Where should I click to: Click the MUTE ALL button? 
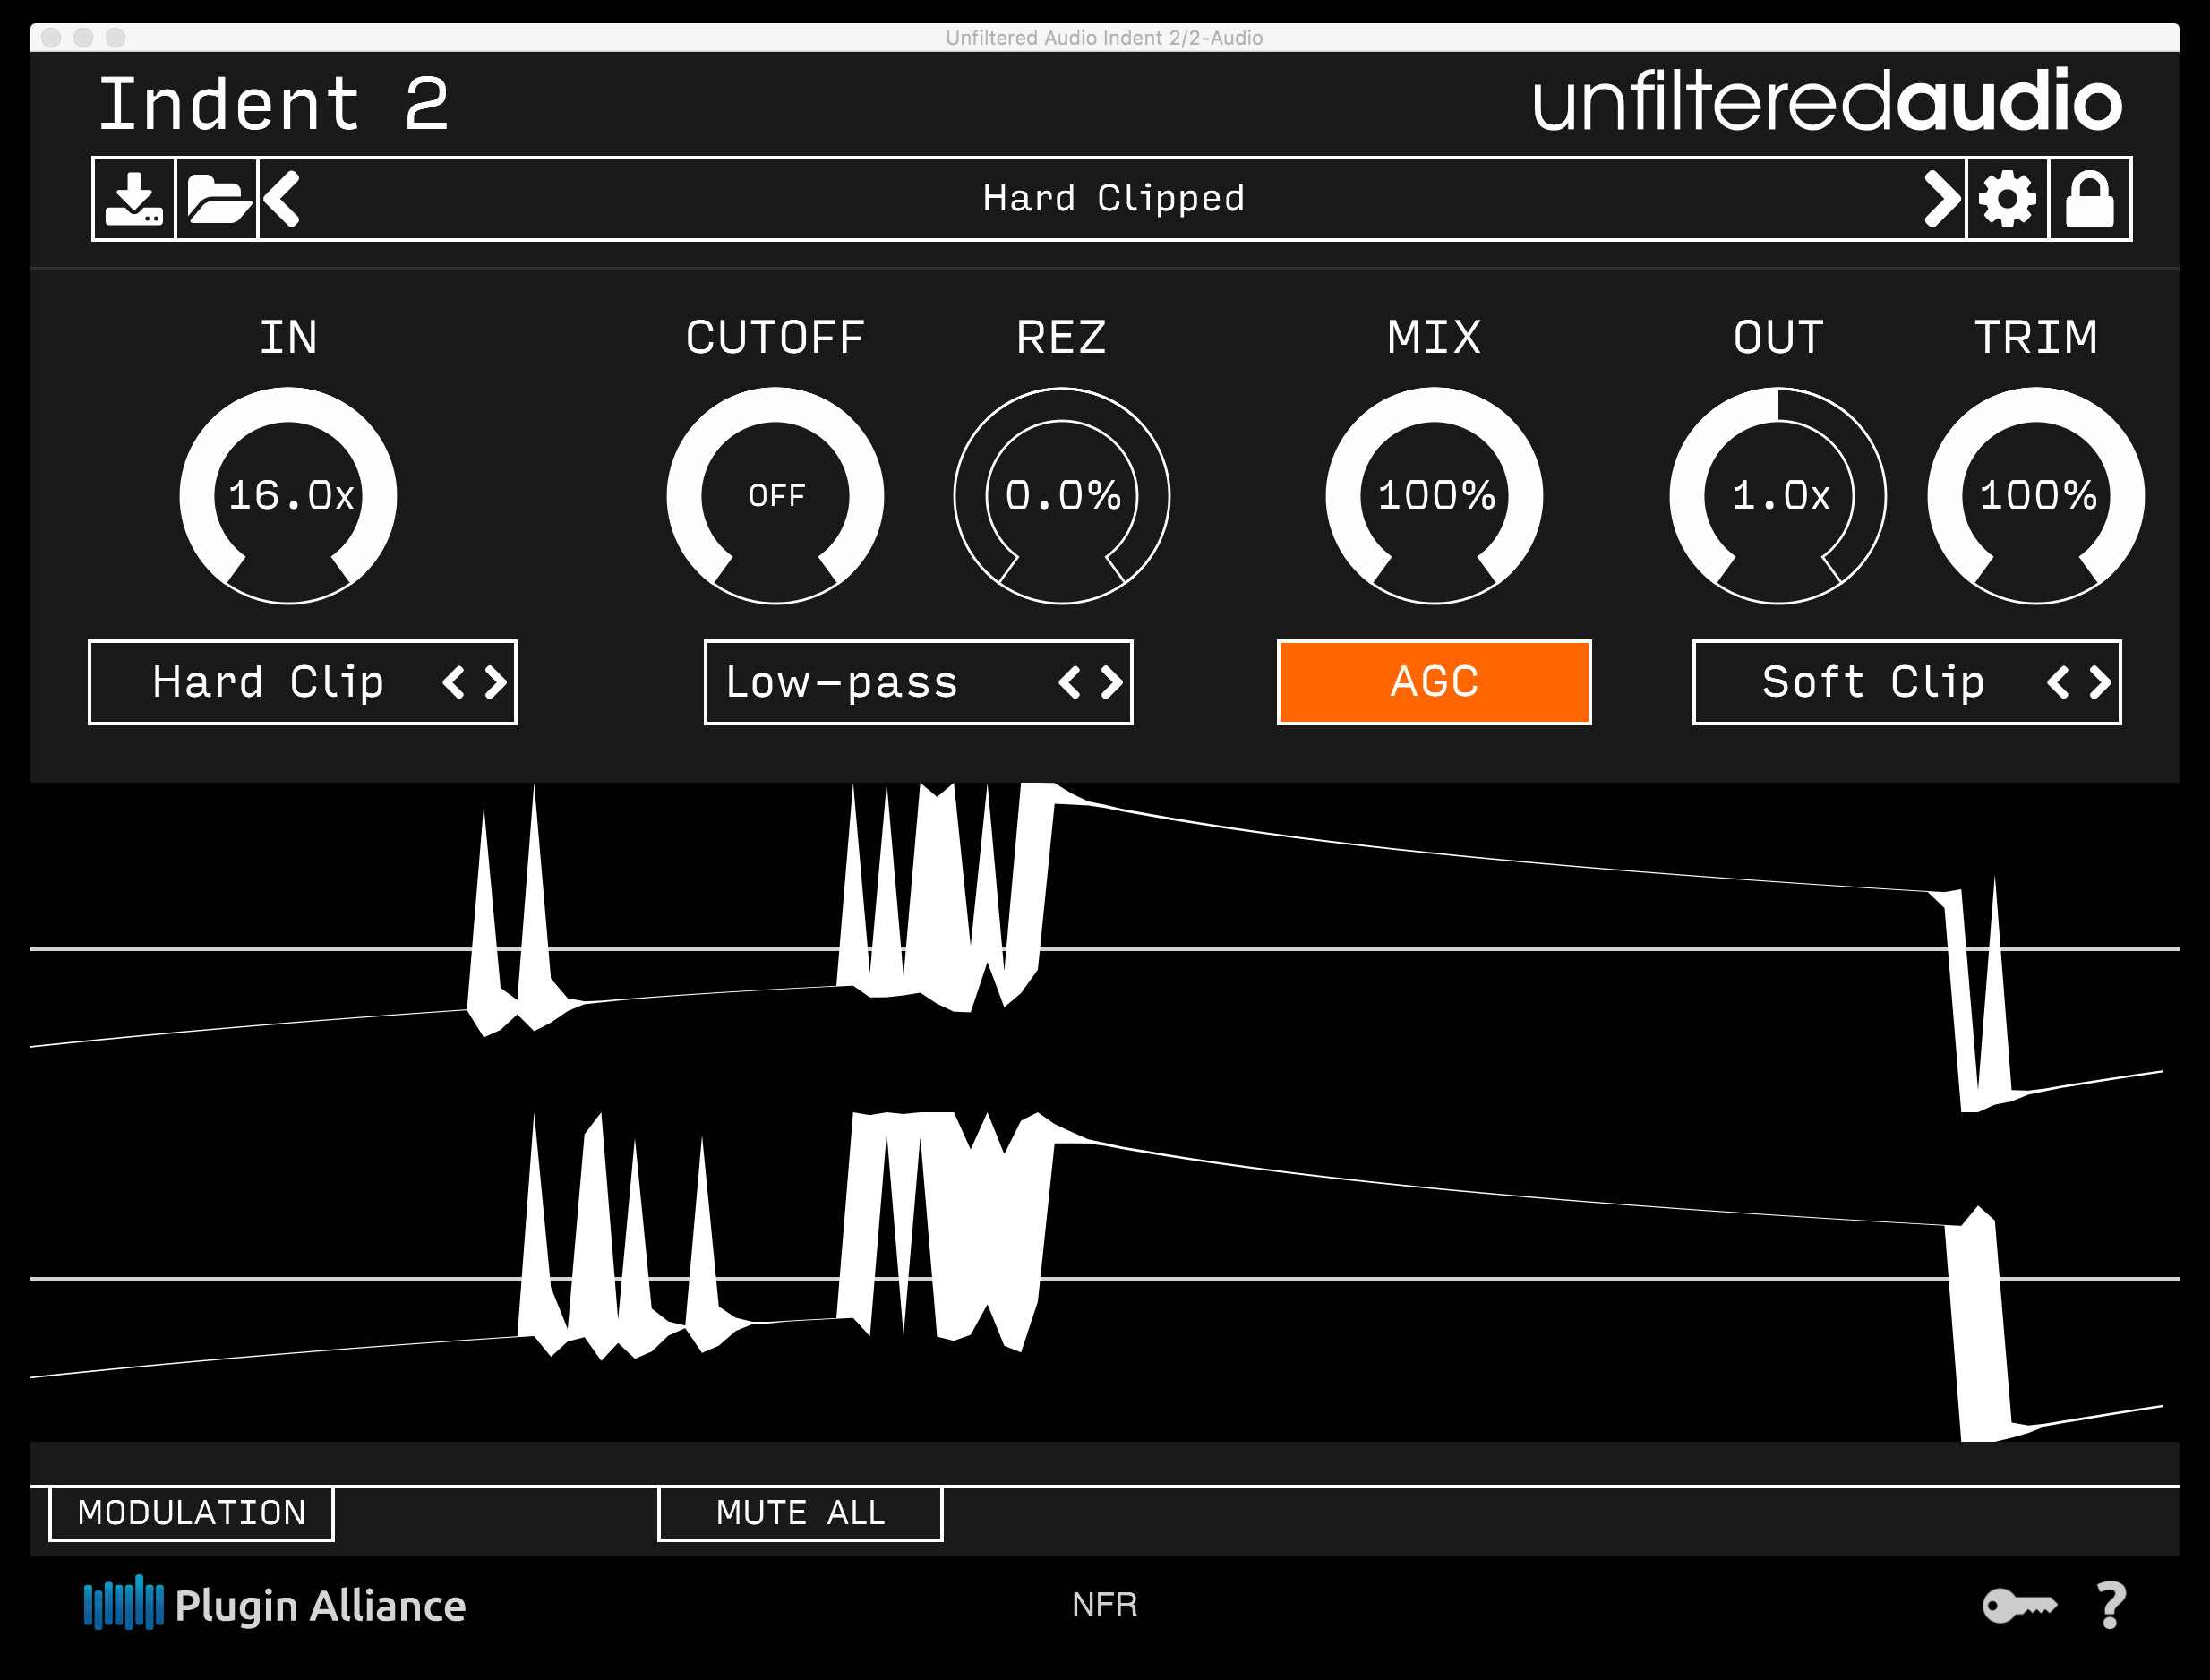[x=800, y=1513]
